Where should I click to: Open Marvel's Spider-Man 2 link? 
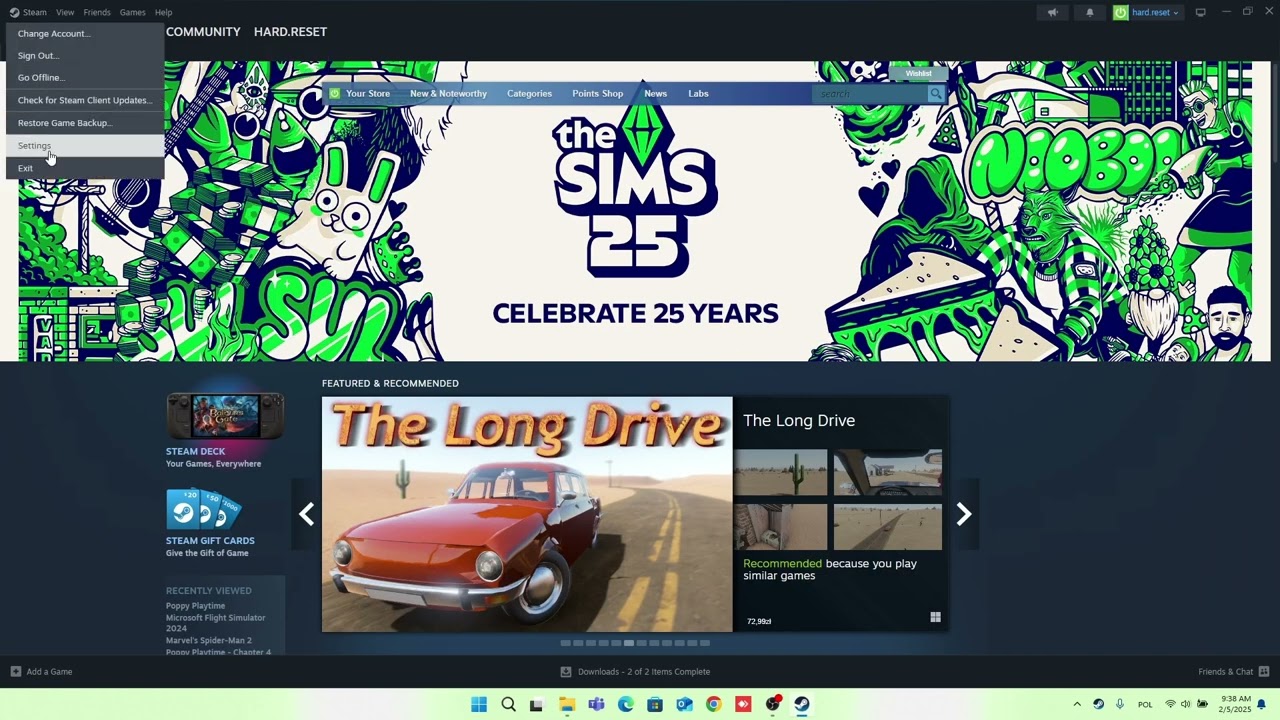tap(209, 640)
